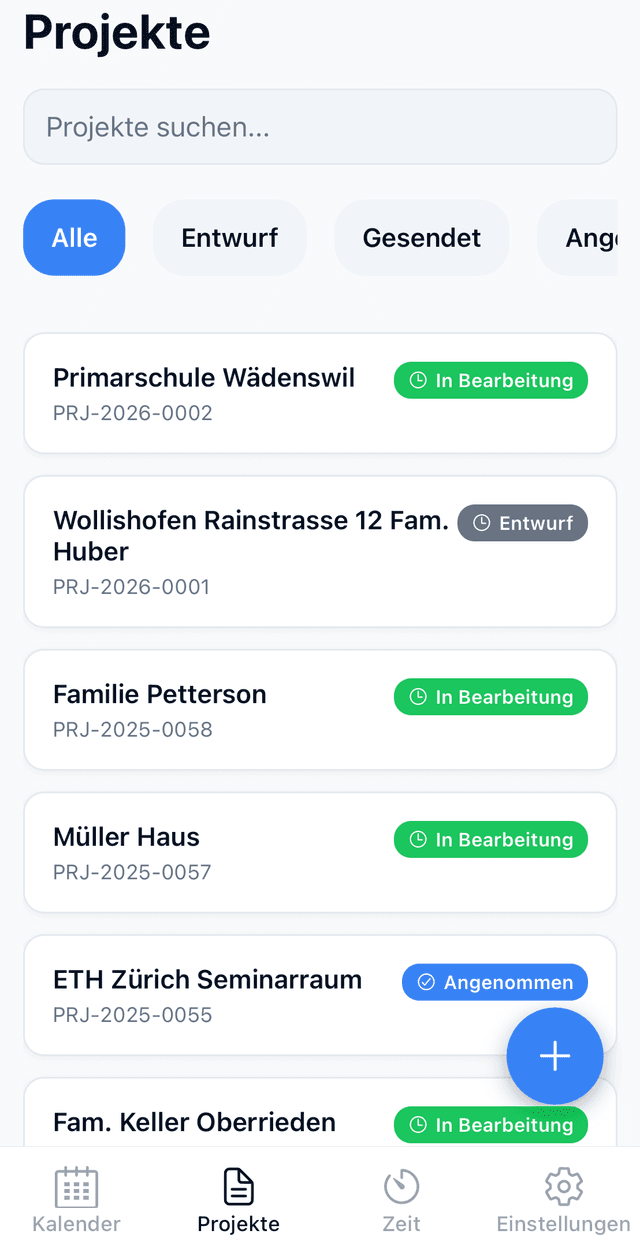Click the clock icon on Primarschule Wädenswil badge
Screen dimensions: 640x1248
tap(417, 380)
